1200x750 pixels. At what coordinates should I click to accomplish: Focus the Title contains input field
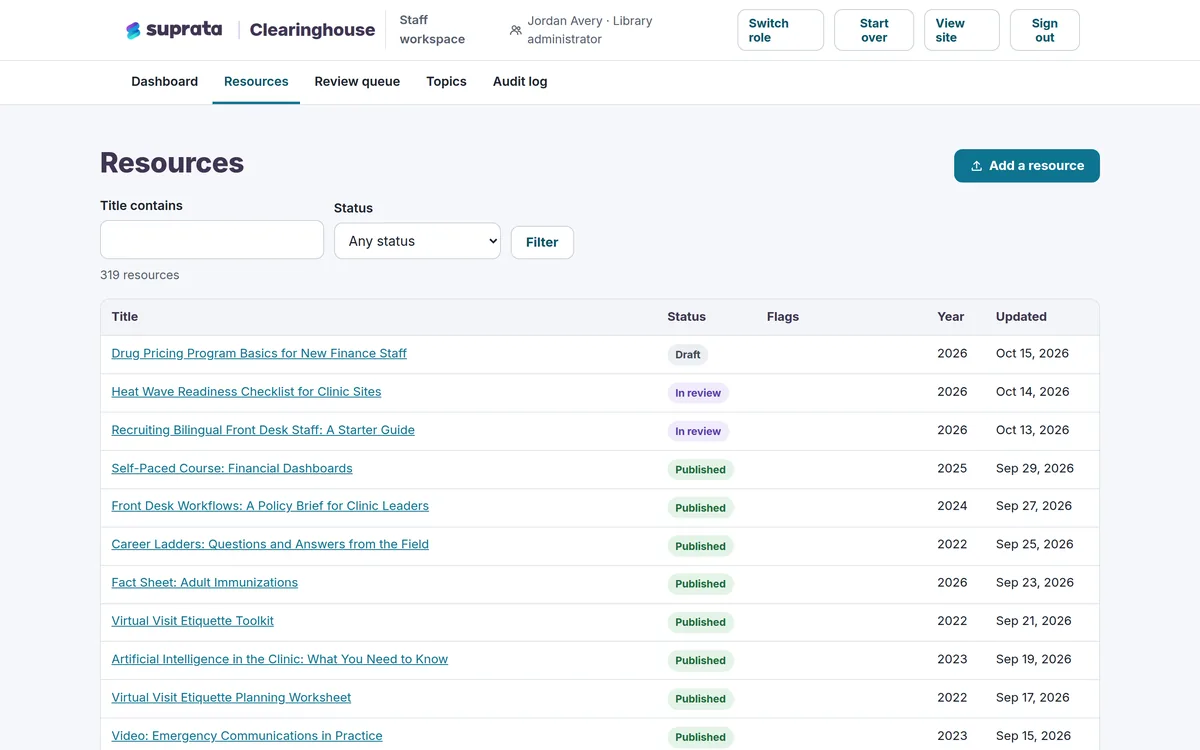coord(212,240)
